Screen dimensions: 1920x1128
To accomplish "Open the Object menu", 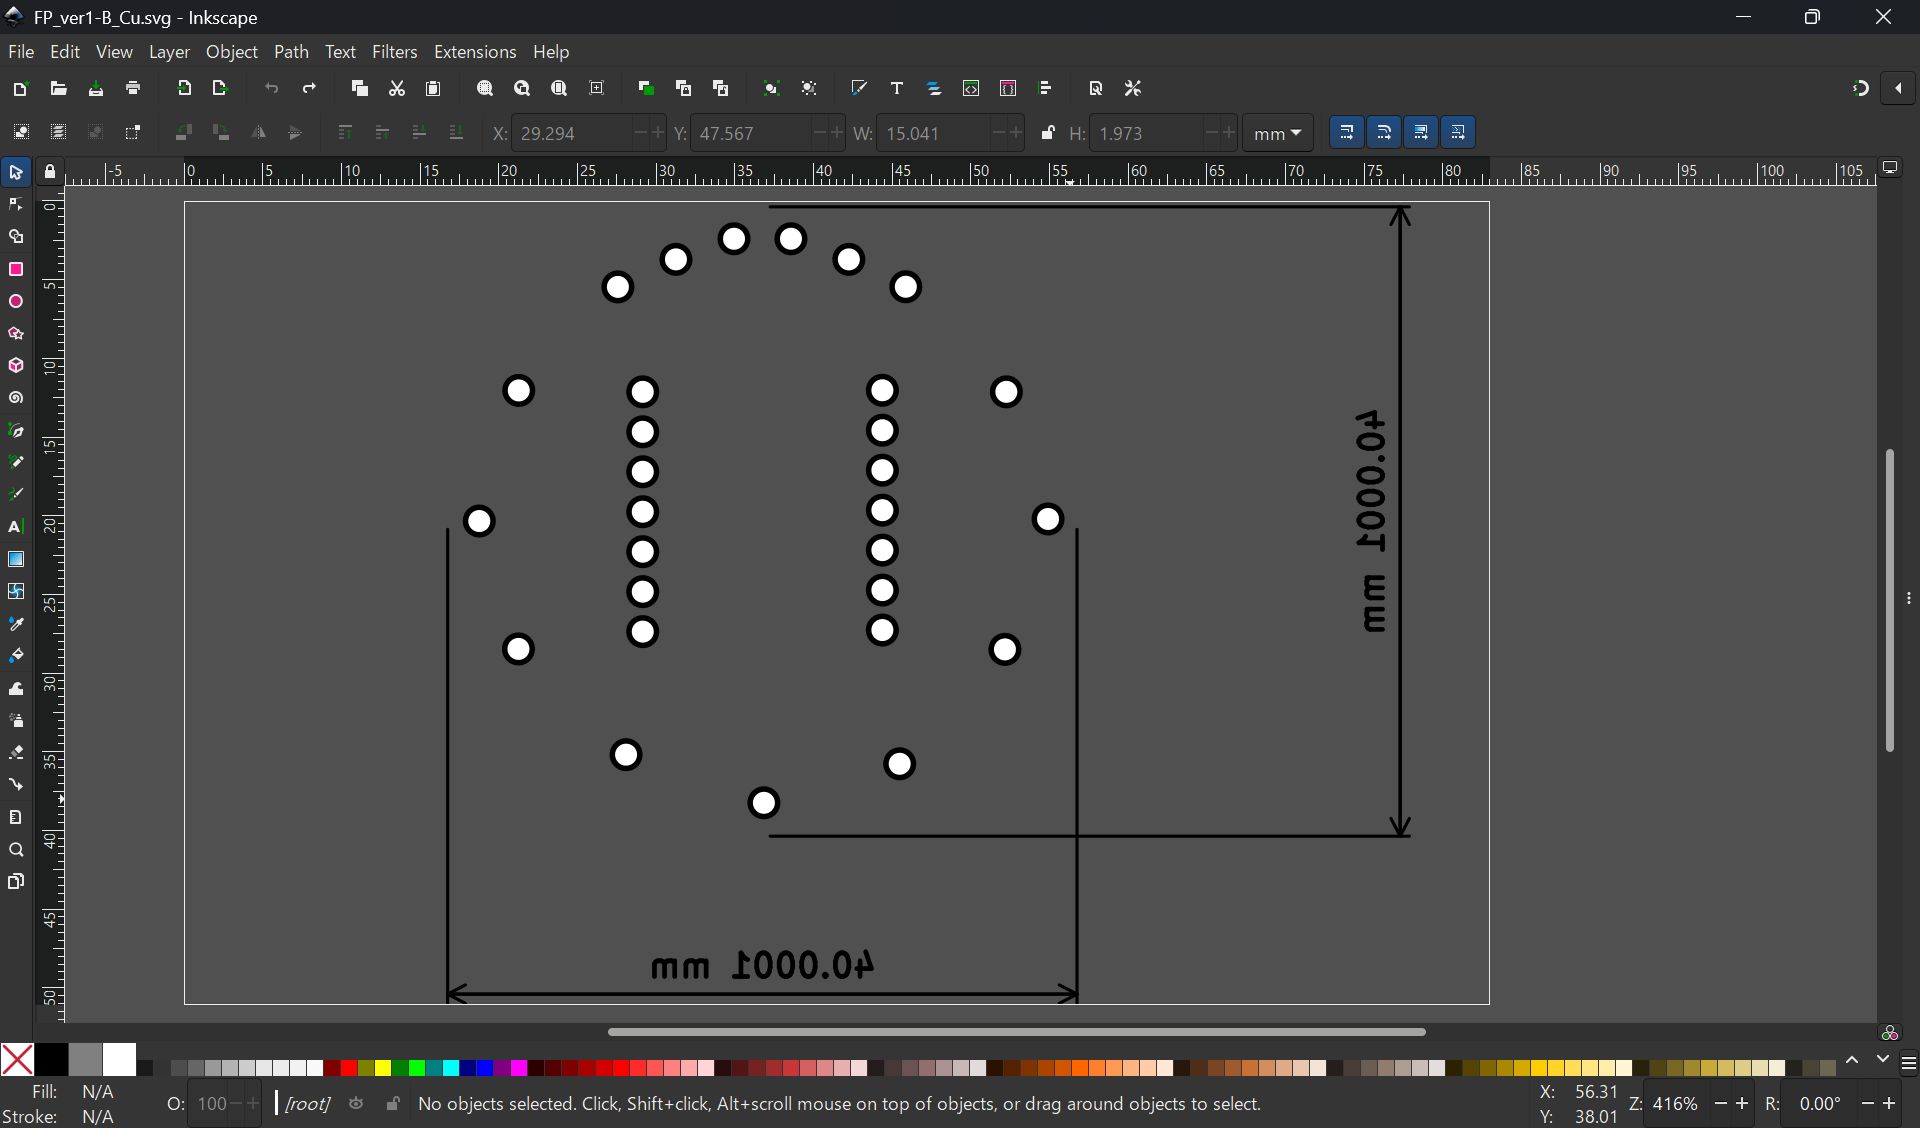I will tap(232, 52).
